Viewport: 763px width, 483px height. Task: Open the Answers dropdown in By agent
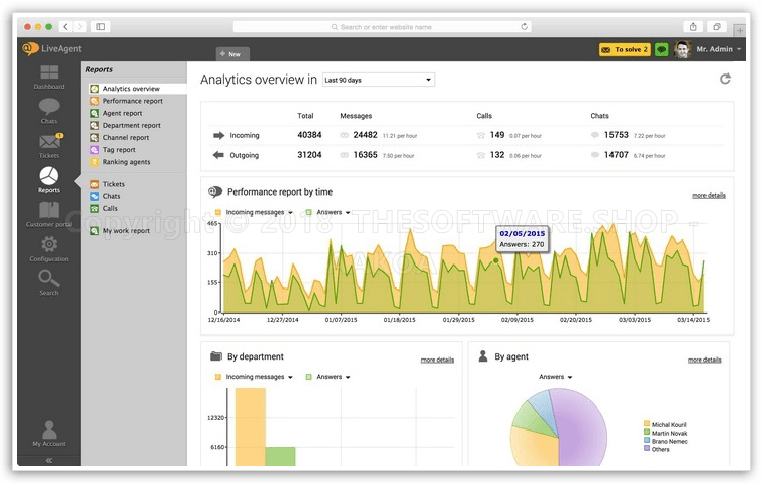555,377
